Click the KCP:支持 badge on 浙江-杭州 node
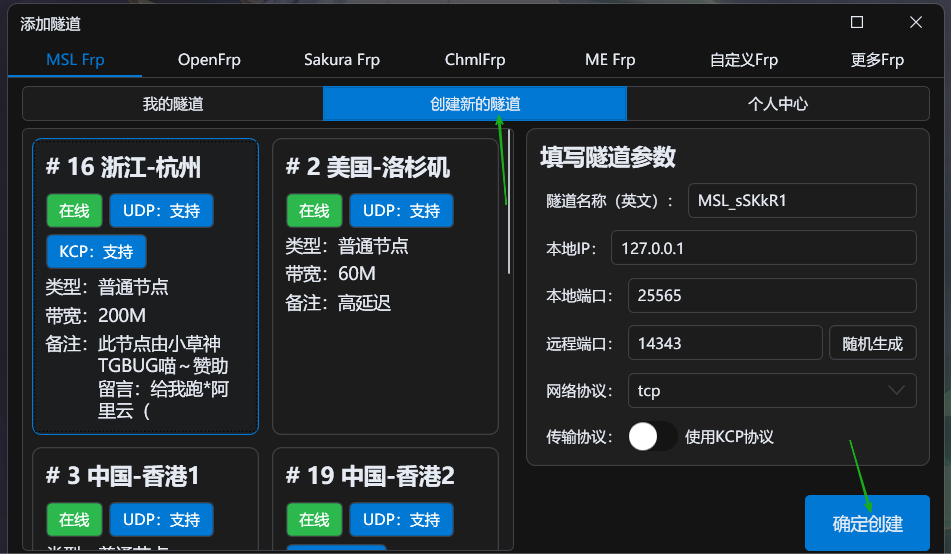Screen dimensions: 951x554 (96, 252)
